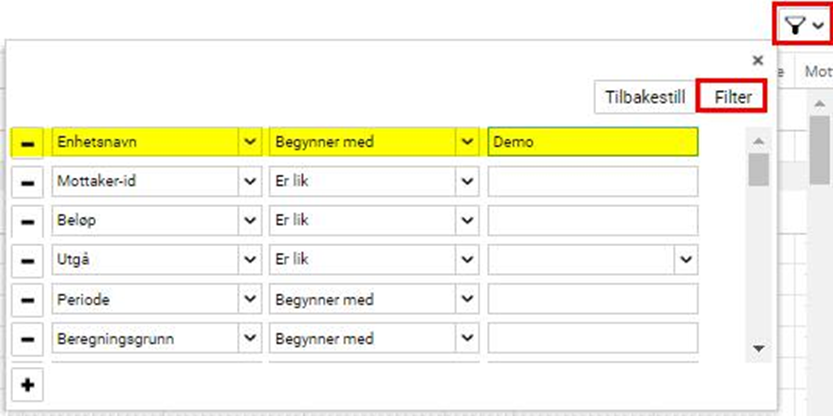Open the Periode operator dropdown
The image size is (833, 416).
[466, 300]
